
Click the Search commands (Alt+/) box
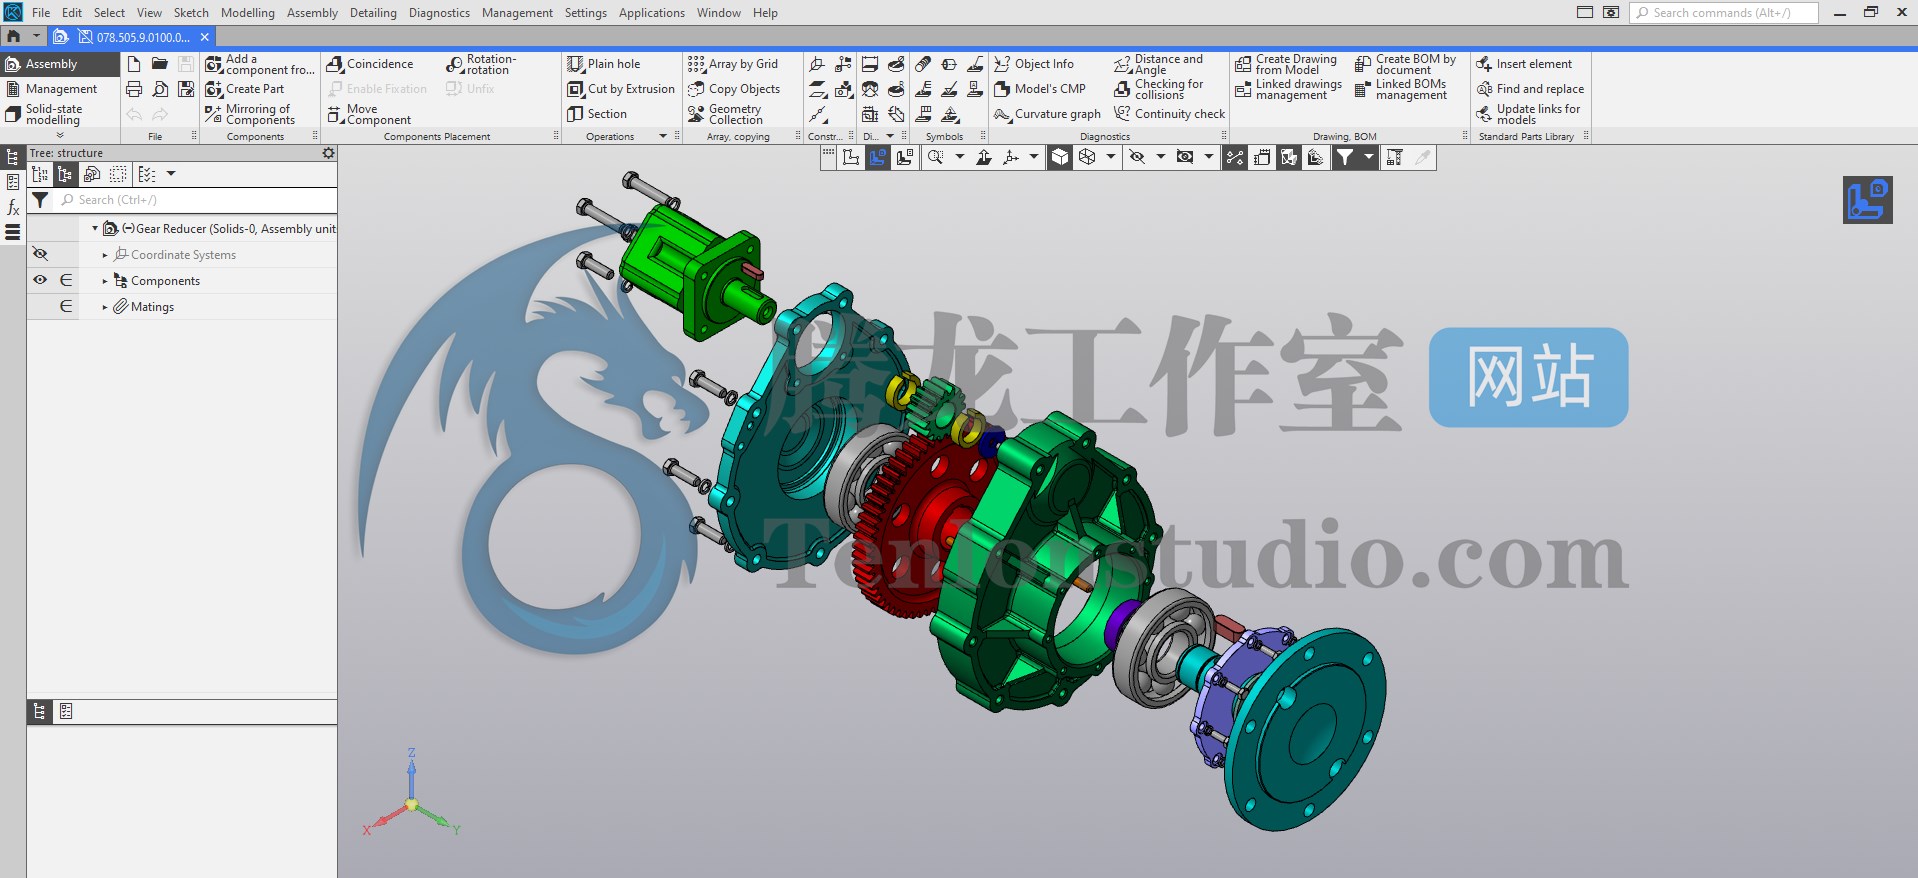[1724, 13]
